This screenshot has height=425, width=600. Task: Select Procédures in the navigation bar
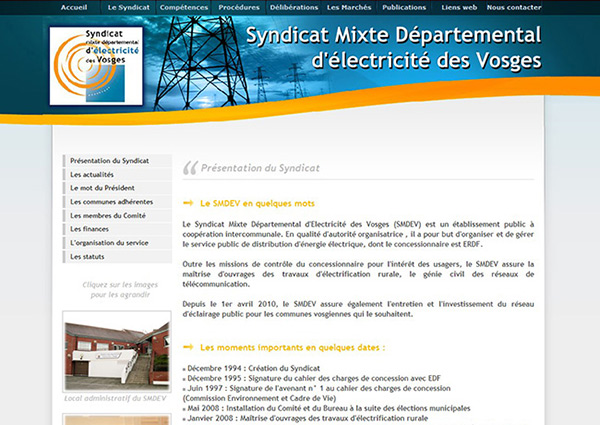(x=239, y=7)
